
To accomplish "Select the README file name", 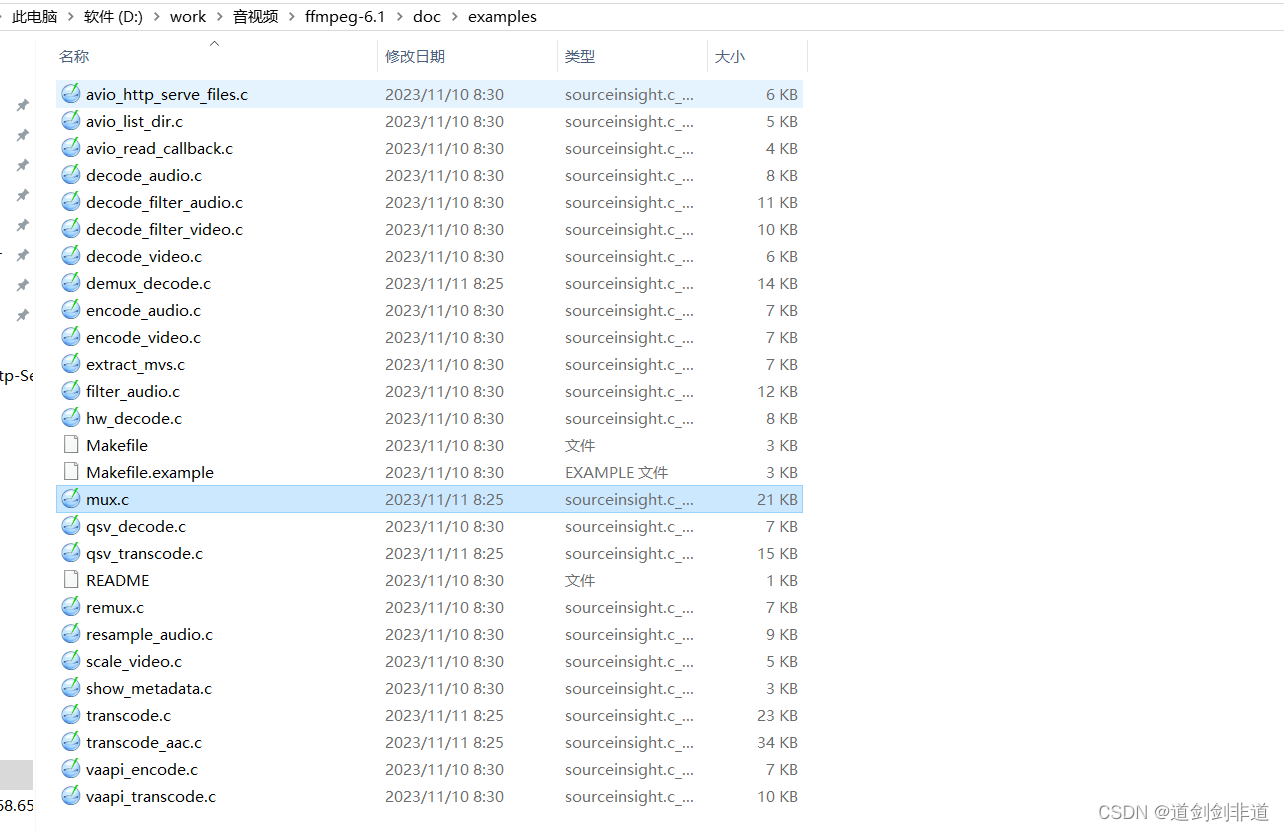I will (118, 580).
